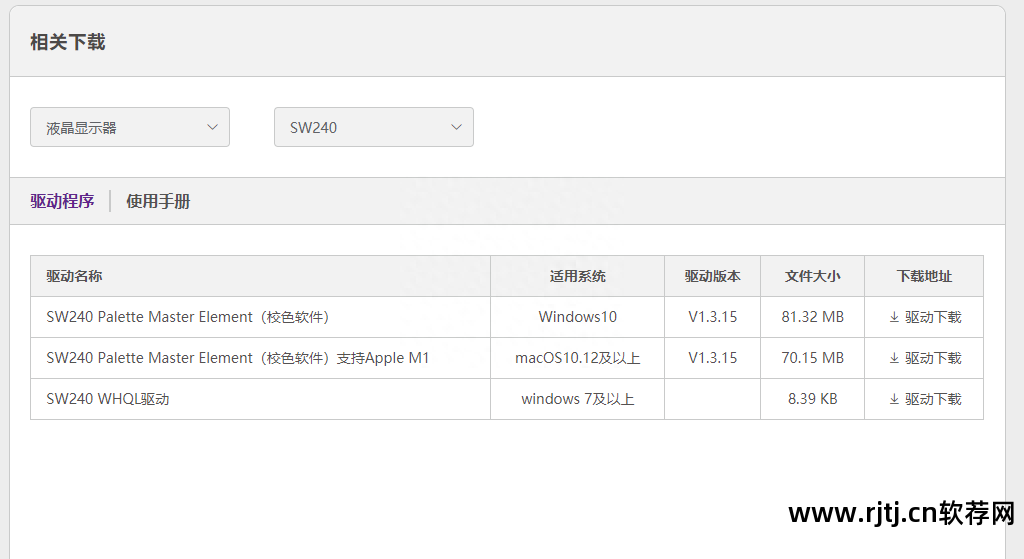
Task: Click the 适用系统 column header
Action: tap(577, 276)
